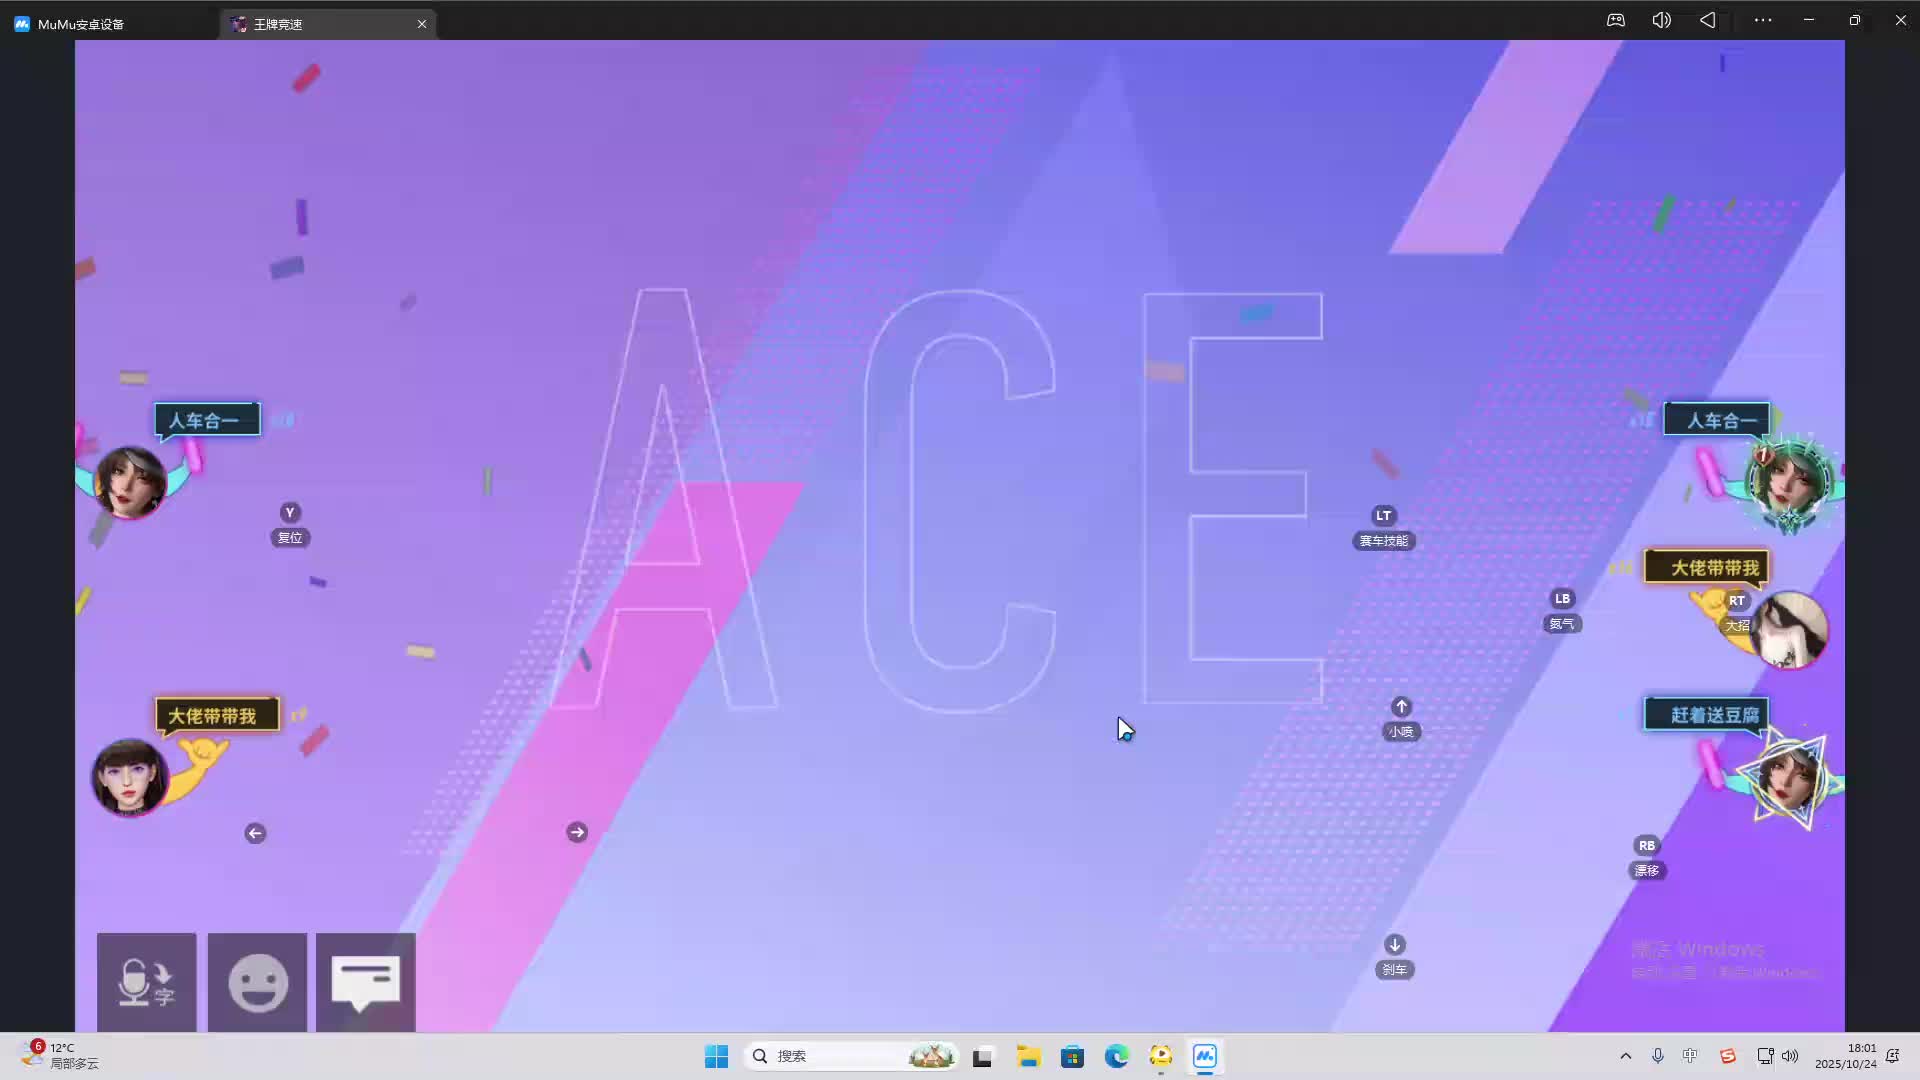Open the three-dots more options menu
Viewport: 1920px width, 1080px height.
pyautogui.click(x=1763, y=20)
